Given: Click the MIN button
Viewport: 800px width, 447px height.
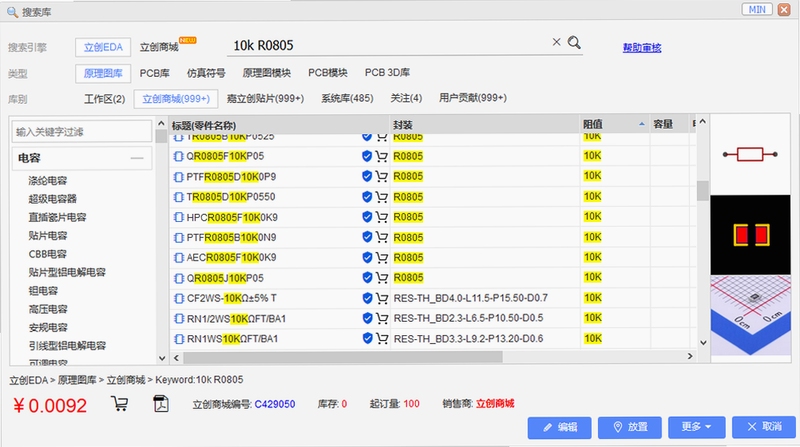Looking at the screenshot, I should tap(757, 9).
